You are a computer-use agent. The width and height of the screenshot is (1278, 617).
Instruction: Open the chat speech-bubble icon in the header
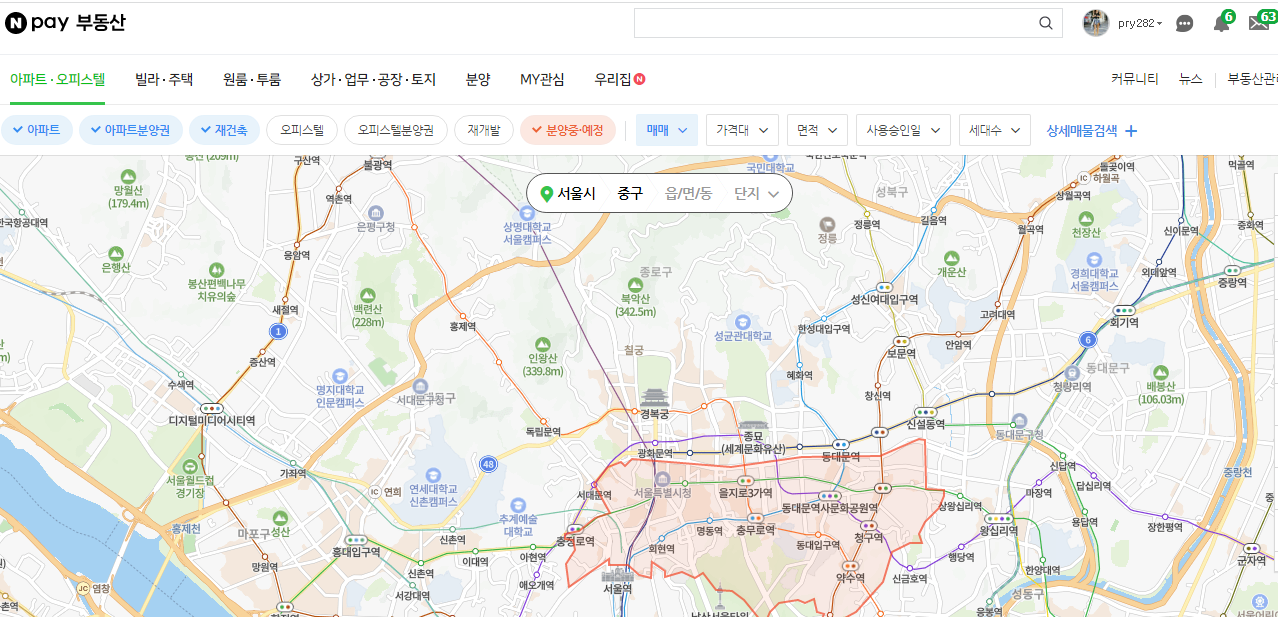pyautogui.click(x=1184, y=23)
